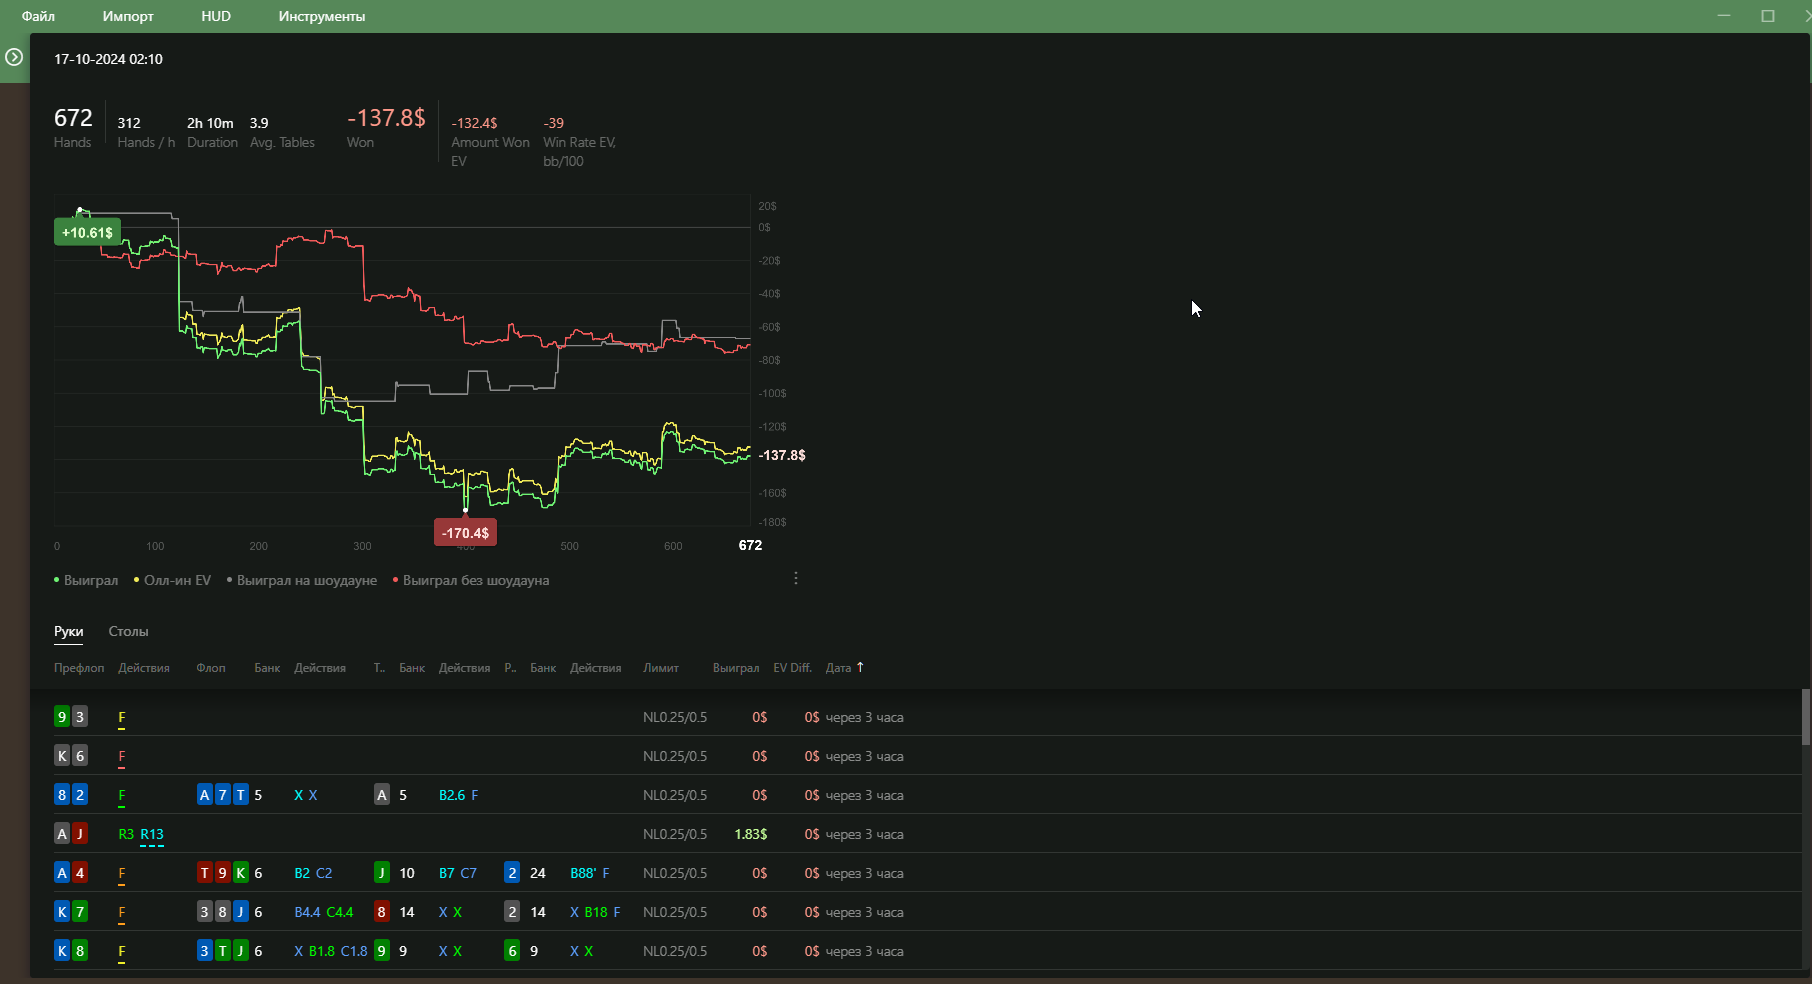Open the Файл menu

pyautogui.click(x=38, y=16)
